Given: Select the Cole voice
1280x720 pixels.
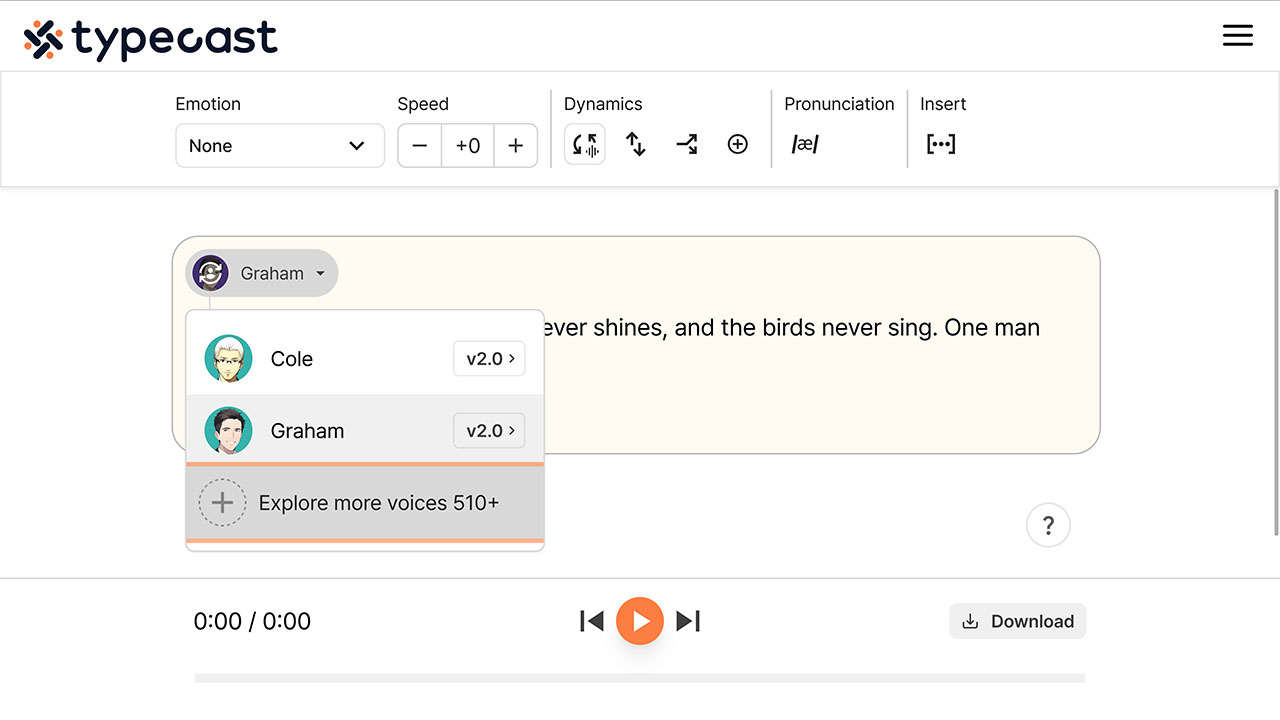Looking at the screenshot, I should click(x=365, y=359).
